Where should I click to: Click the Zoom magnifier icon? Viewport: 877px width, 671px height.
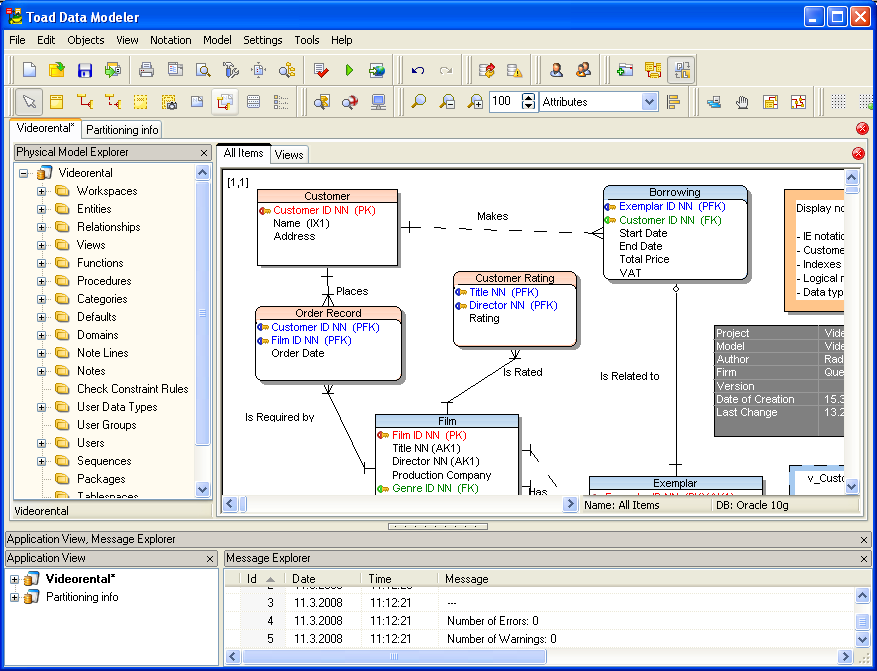pyautogui.click(x=418, y=102)
